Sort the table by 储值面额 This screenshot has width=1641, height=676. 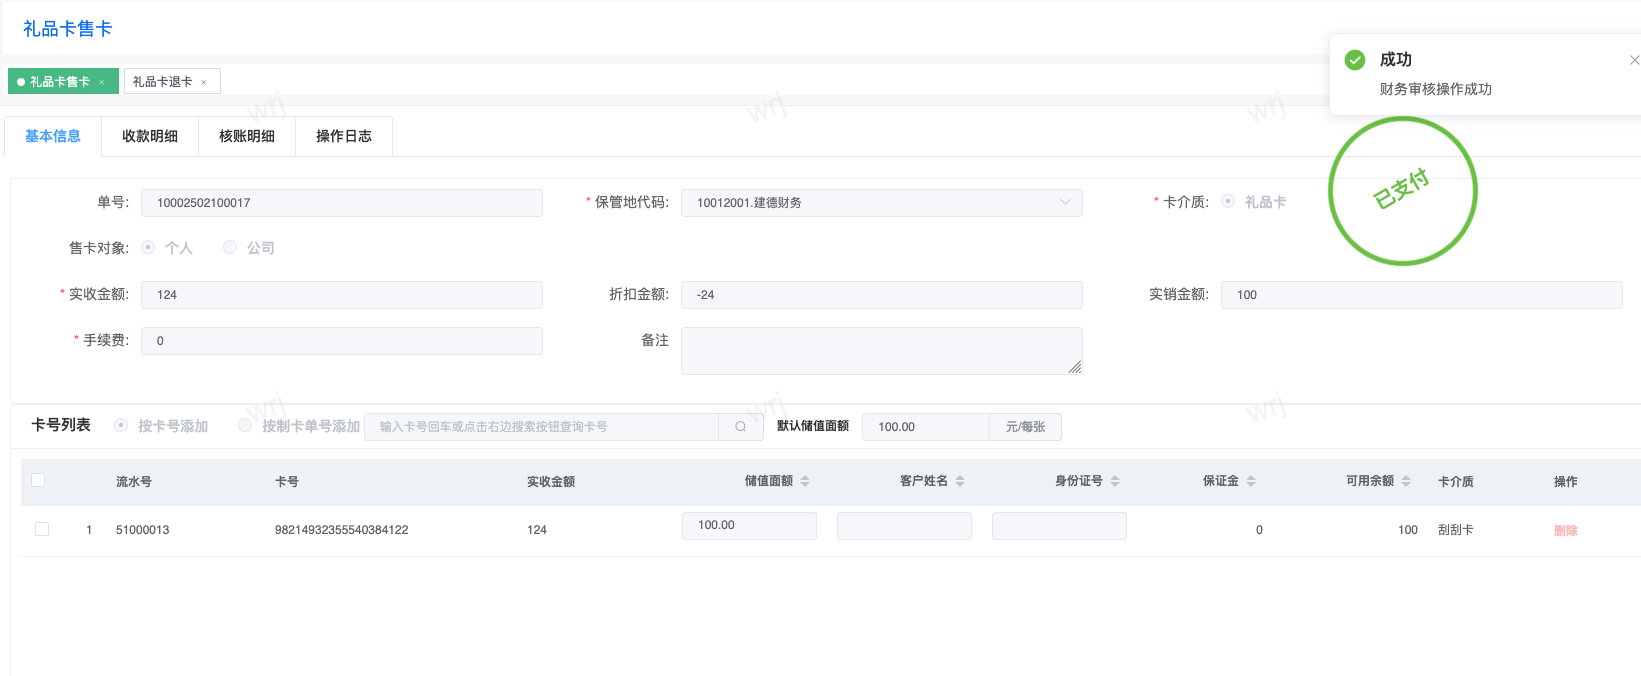805,481
